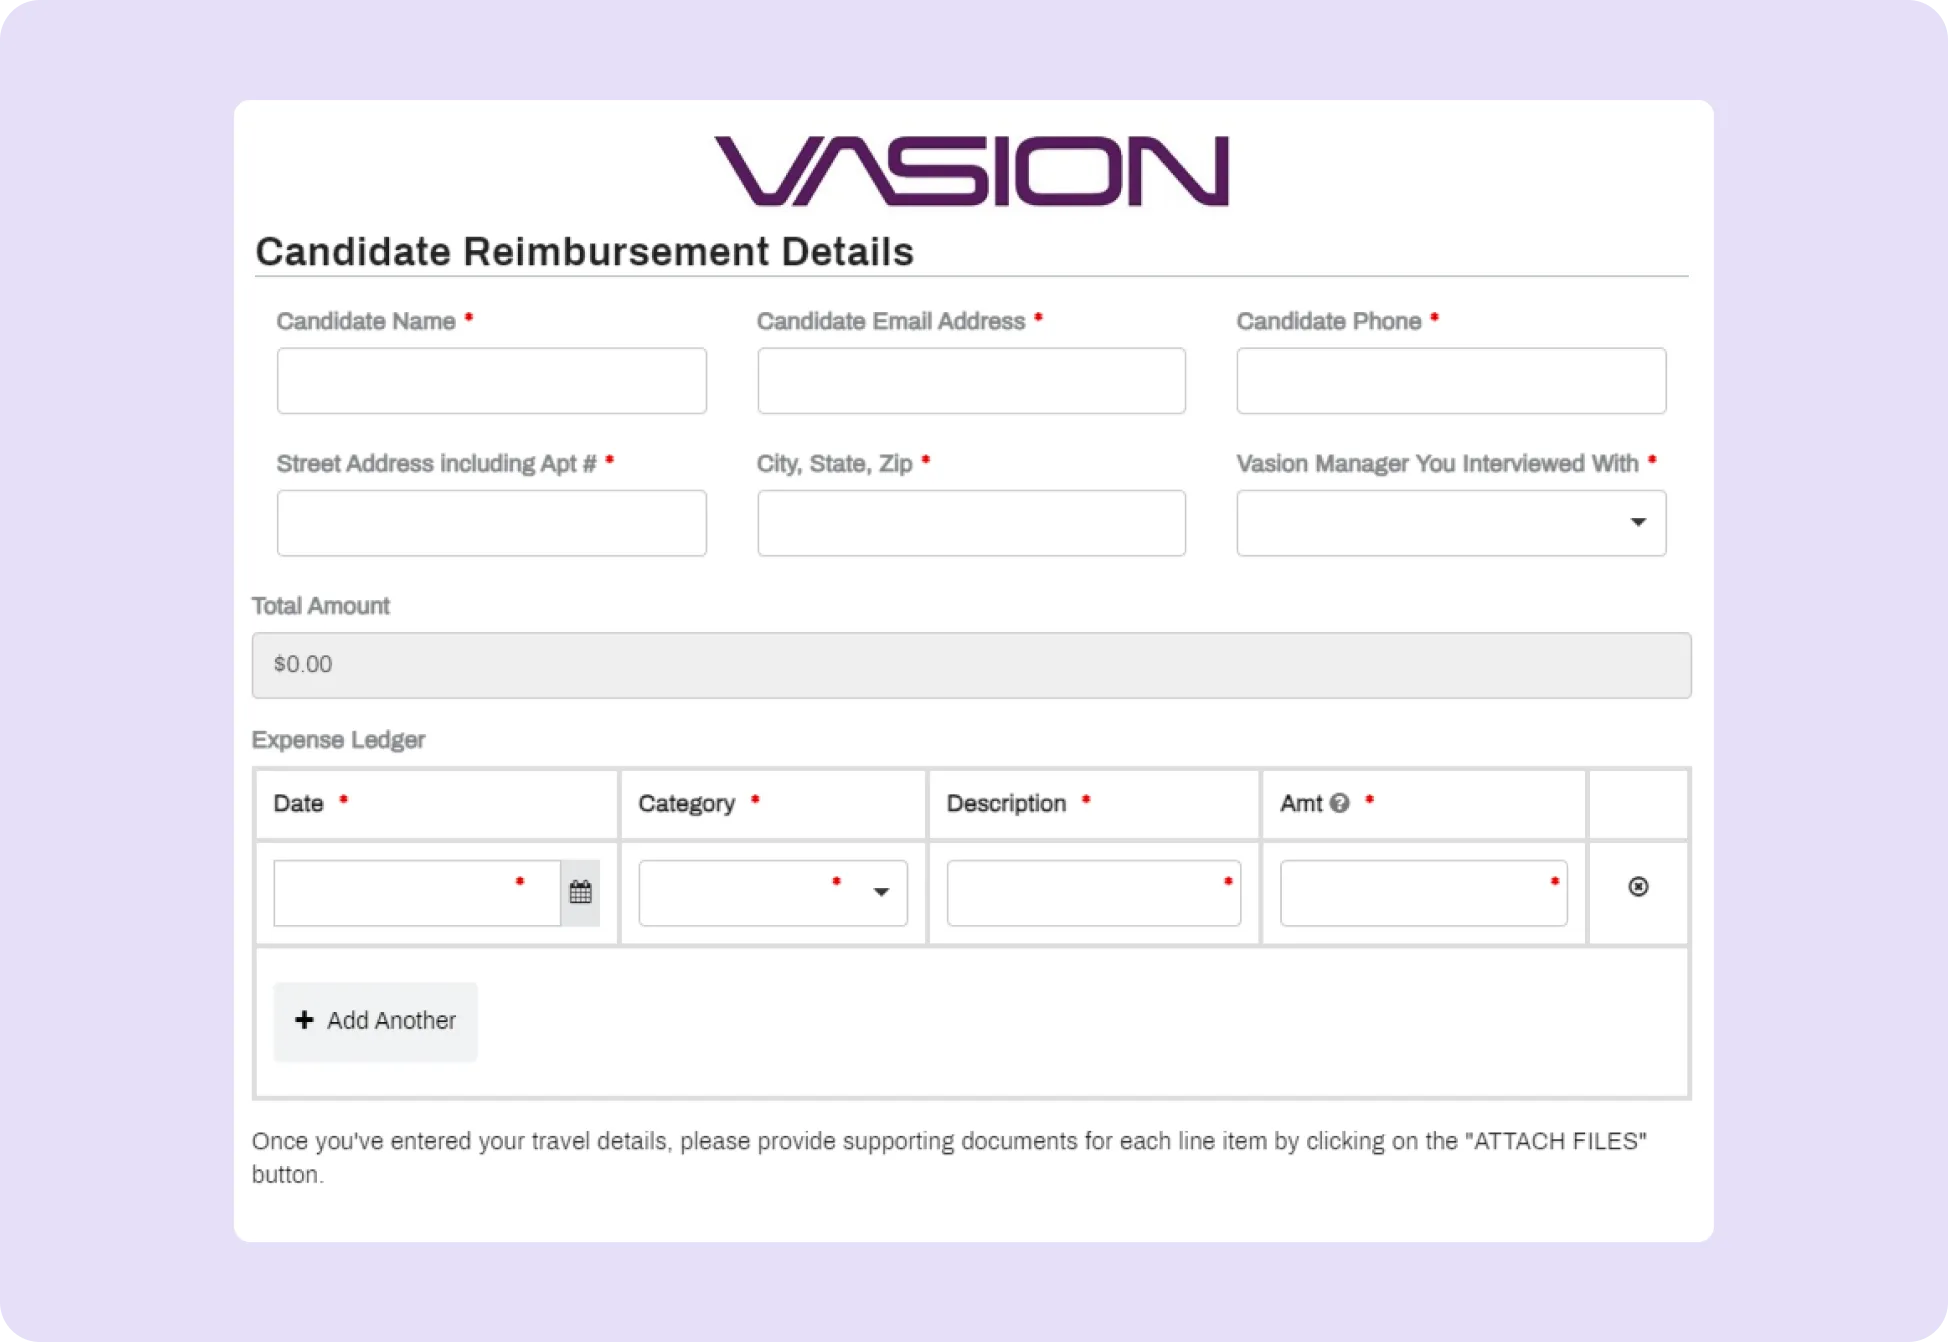Click the Total Amount field
Image resolution: width=1948 pixels, height=1342 pixels.
click(x=971, y=665)
